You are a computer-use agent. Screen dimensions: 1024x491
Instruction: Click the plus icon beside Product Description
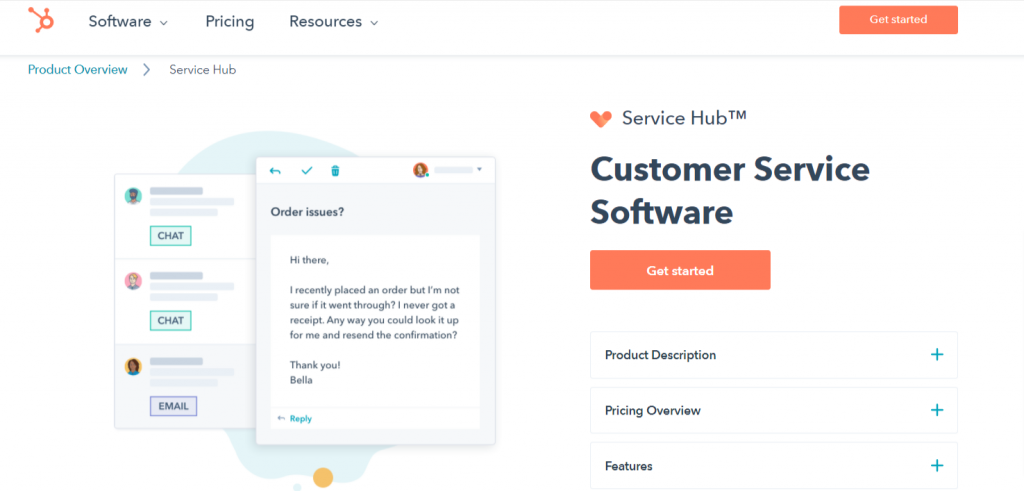coord(937,355)
